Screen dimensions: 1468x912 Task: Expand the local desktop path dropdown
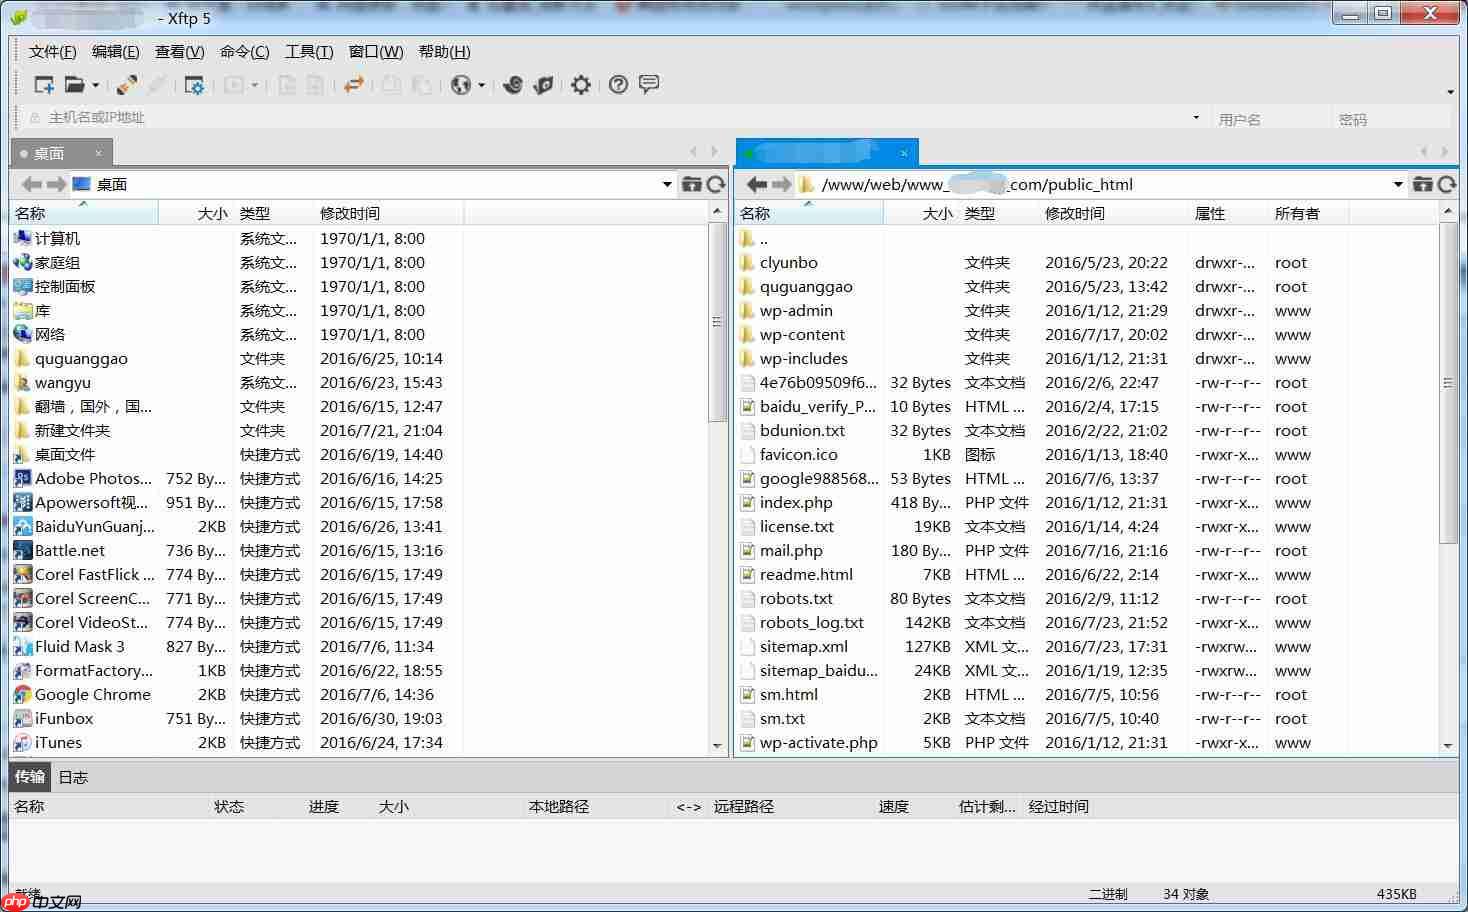pyautogui.click(x=666, y=184)
